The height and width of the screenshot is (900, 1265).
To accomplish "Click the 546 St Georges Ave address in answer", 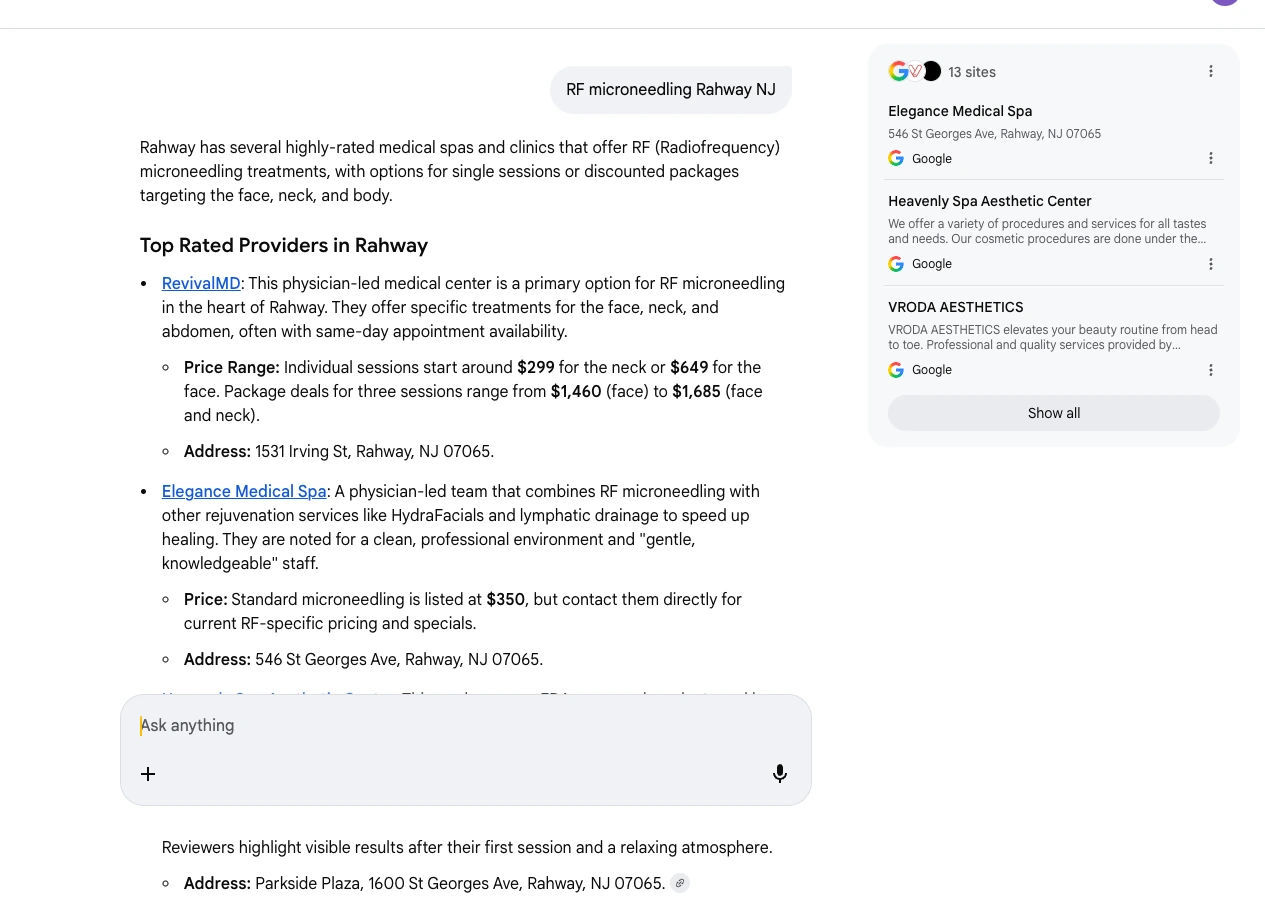I will click(398, 659).
